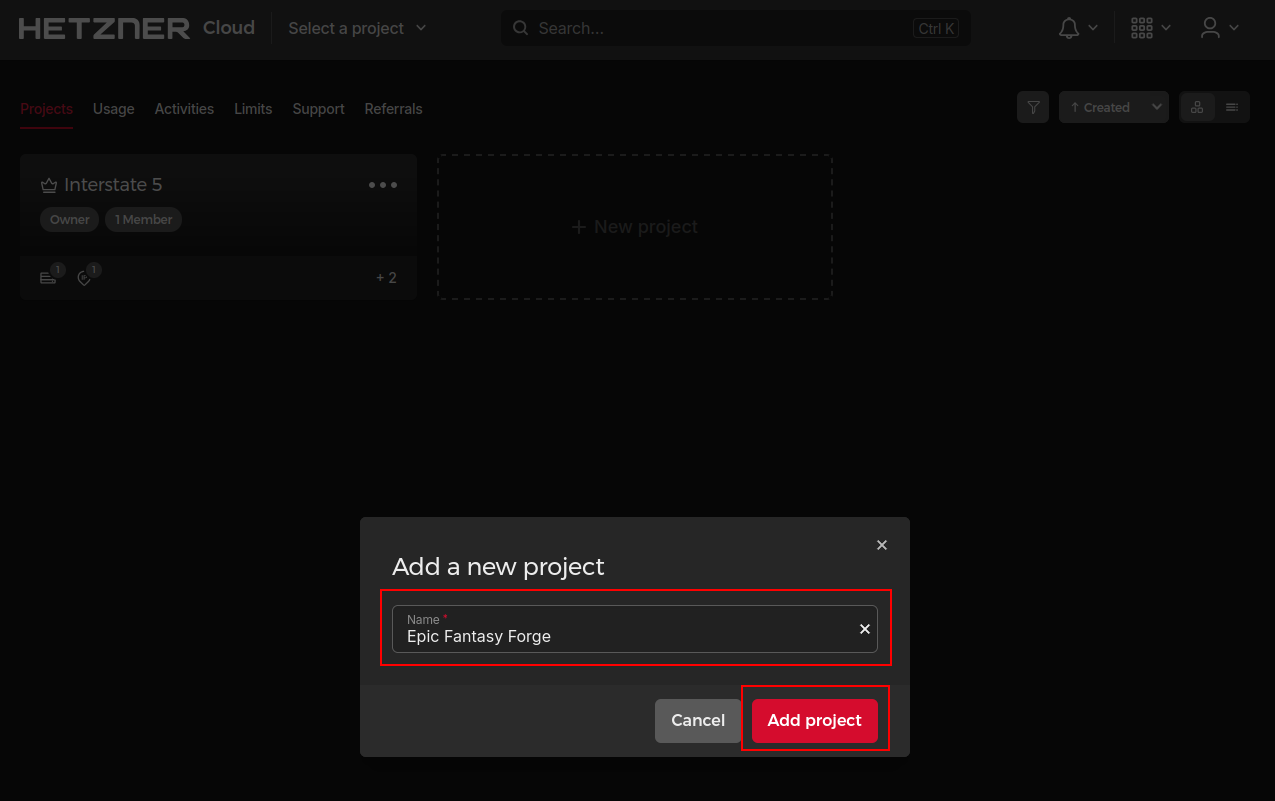Click the New project placeholder card
1275x801 pixels.
635,227
